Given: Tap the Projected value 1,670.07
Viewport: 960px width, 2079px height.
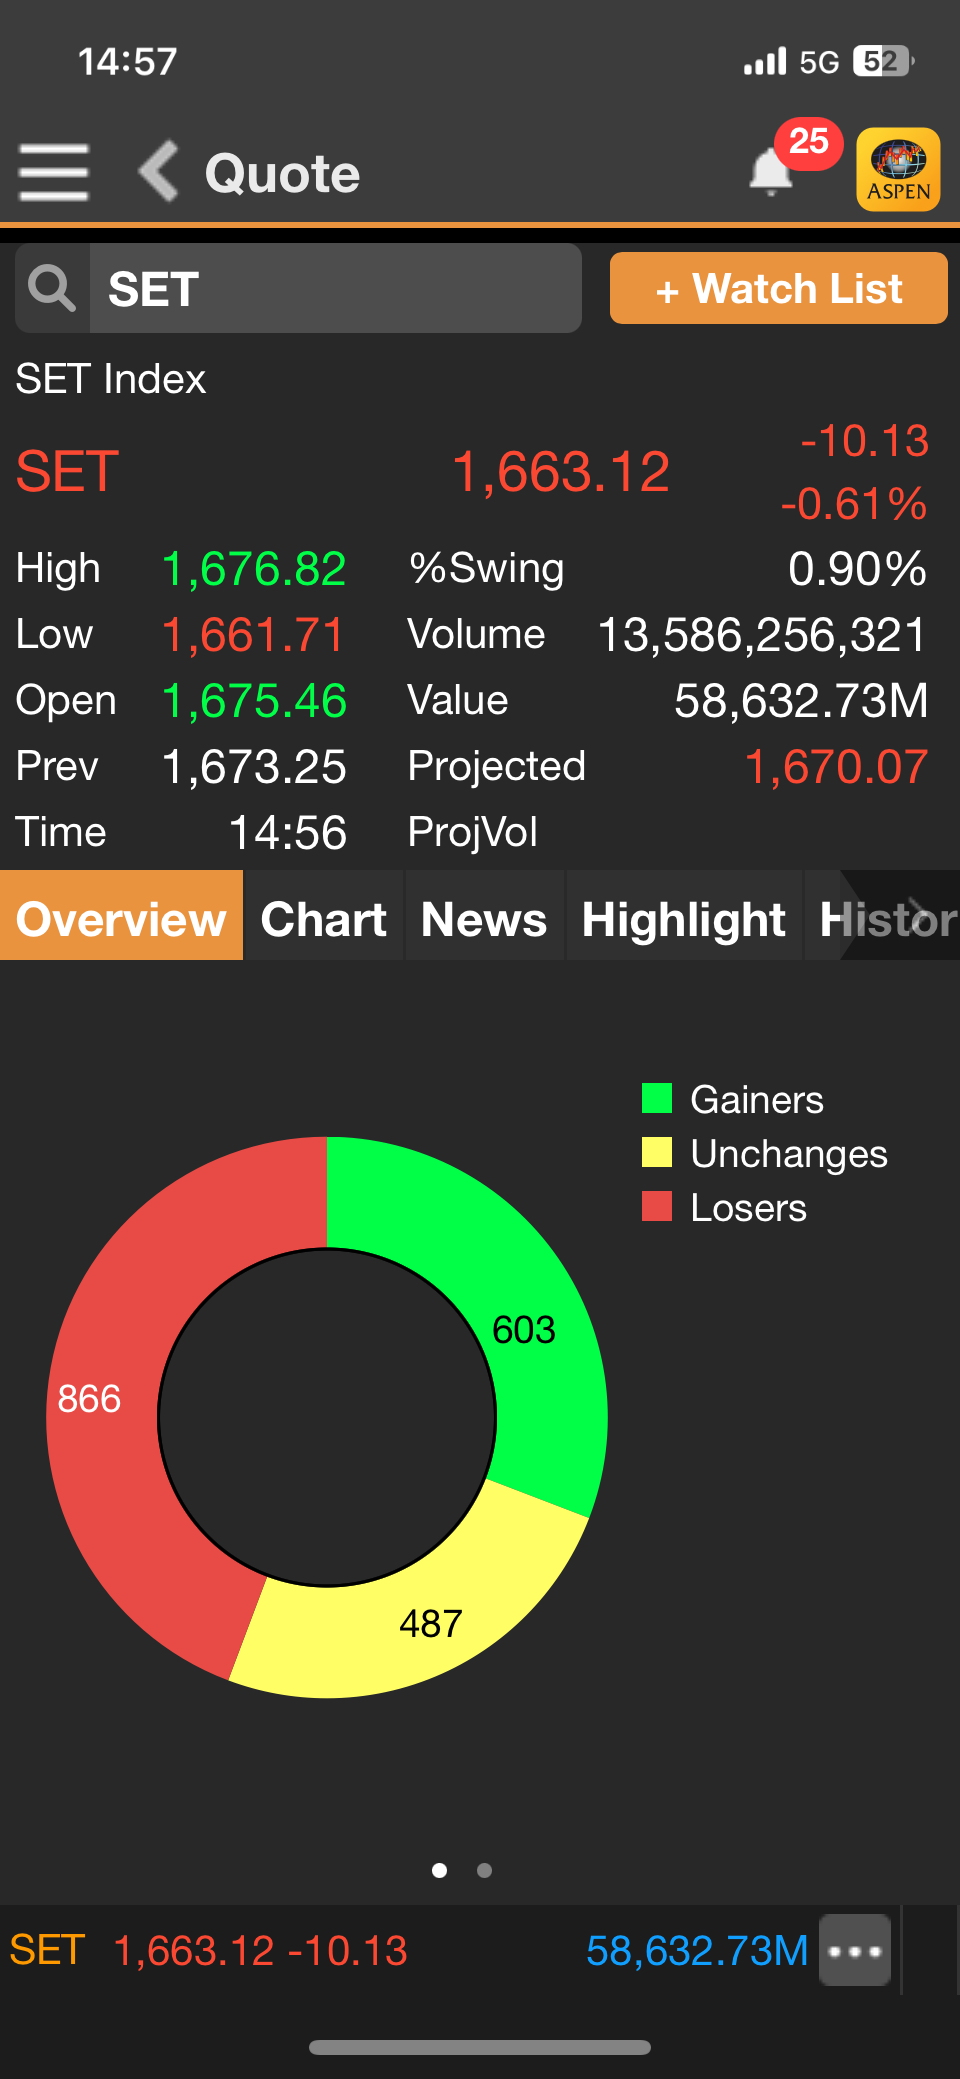Looking at the screenshot, I should [x=836, y=767].
